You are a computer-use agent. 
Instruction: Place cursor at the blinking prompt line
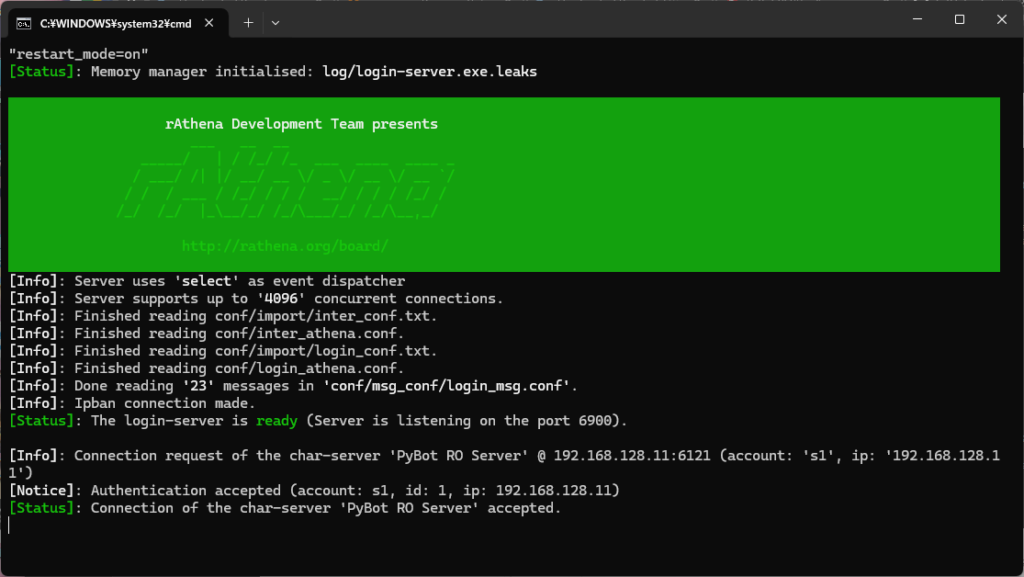click(10, 525)
